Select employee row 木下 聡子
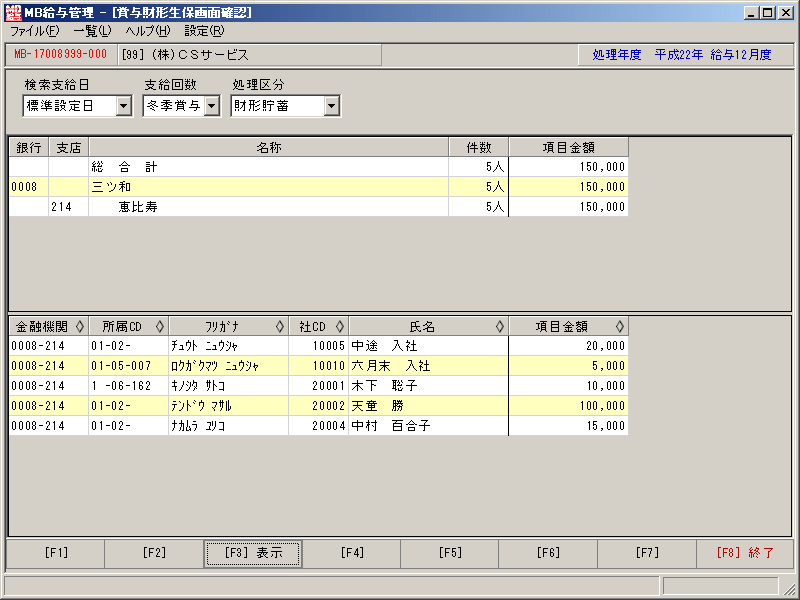This screenshot has width=800, height=600. click(318, 386)
